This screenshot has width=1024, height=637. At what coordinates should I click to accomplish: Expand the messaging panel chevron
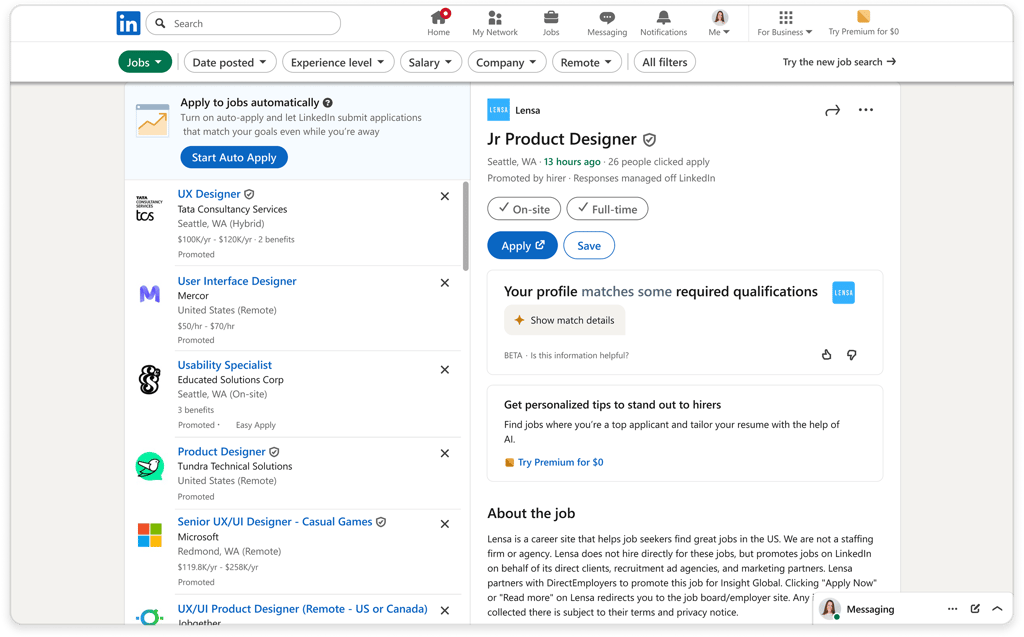(997, 609)
